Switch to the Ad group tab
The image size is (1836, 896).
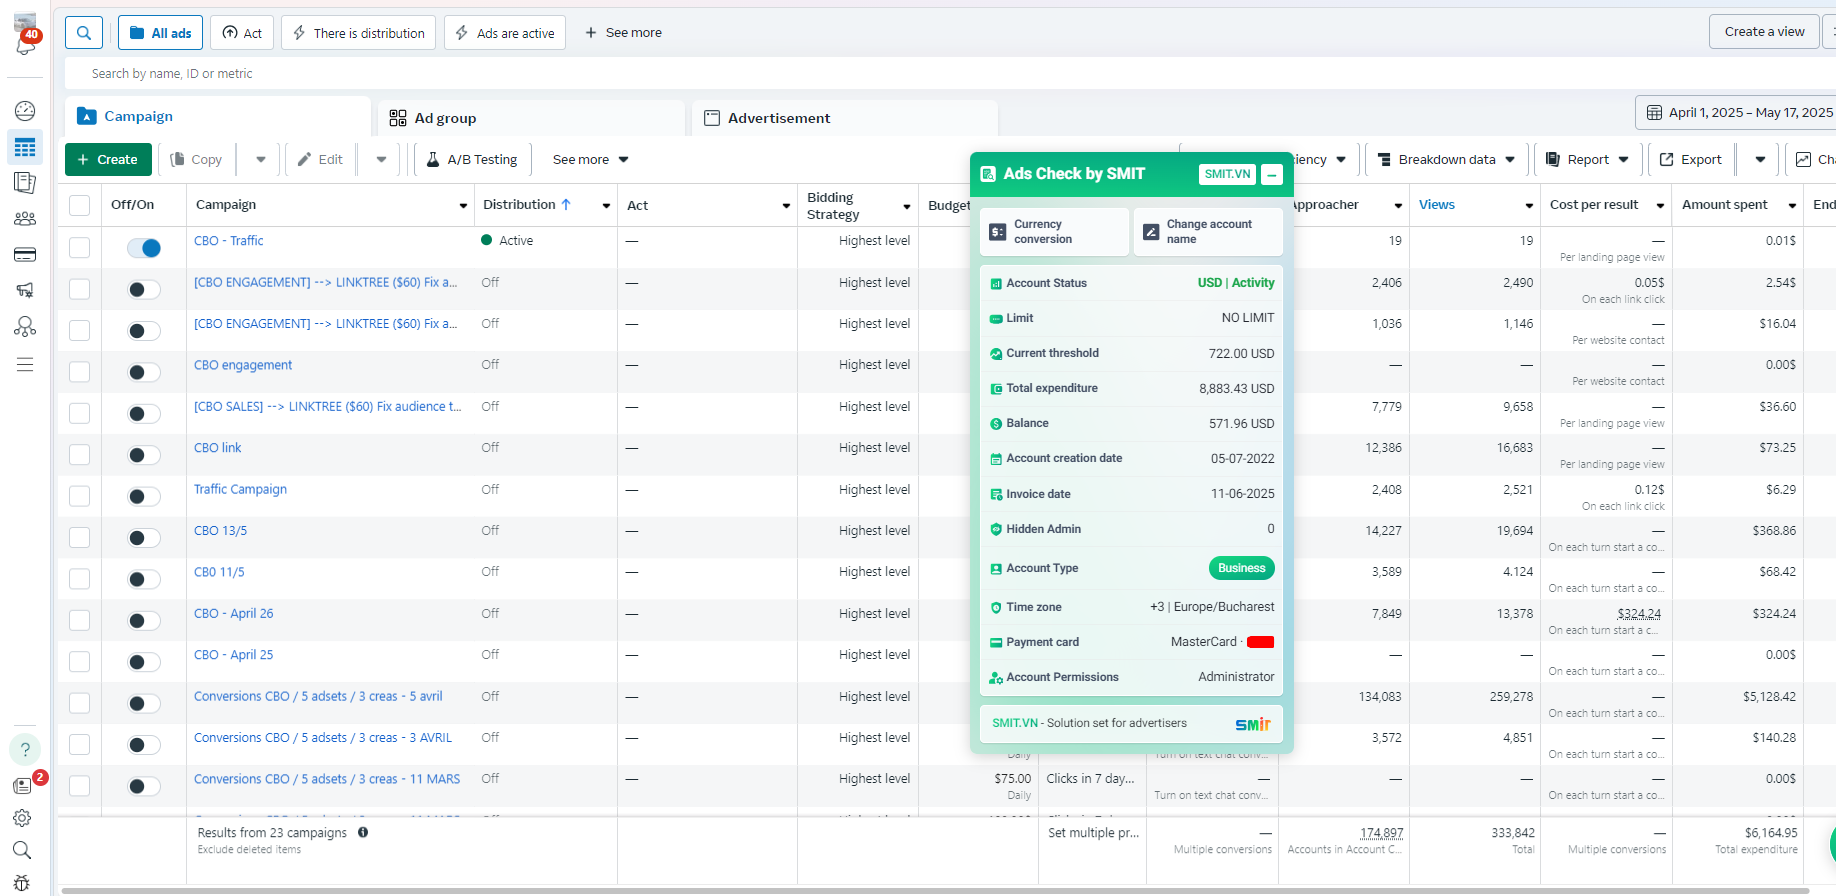(x=445, y=118)
